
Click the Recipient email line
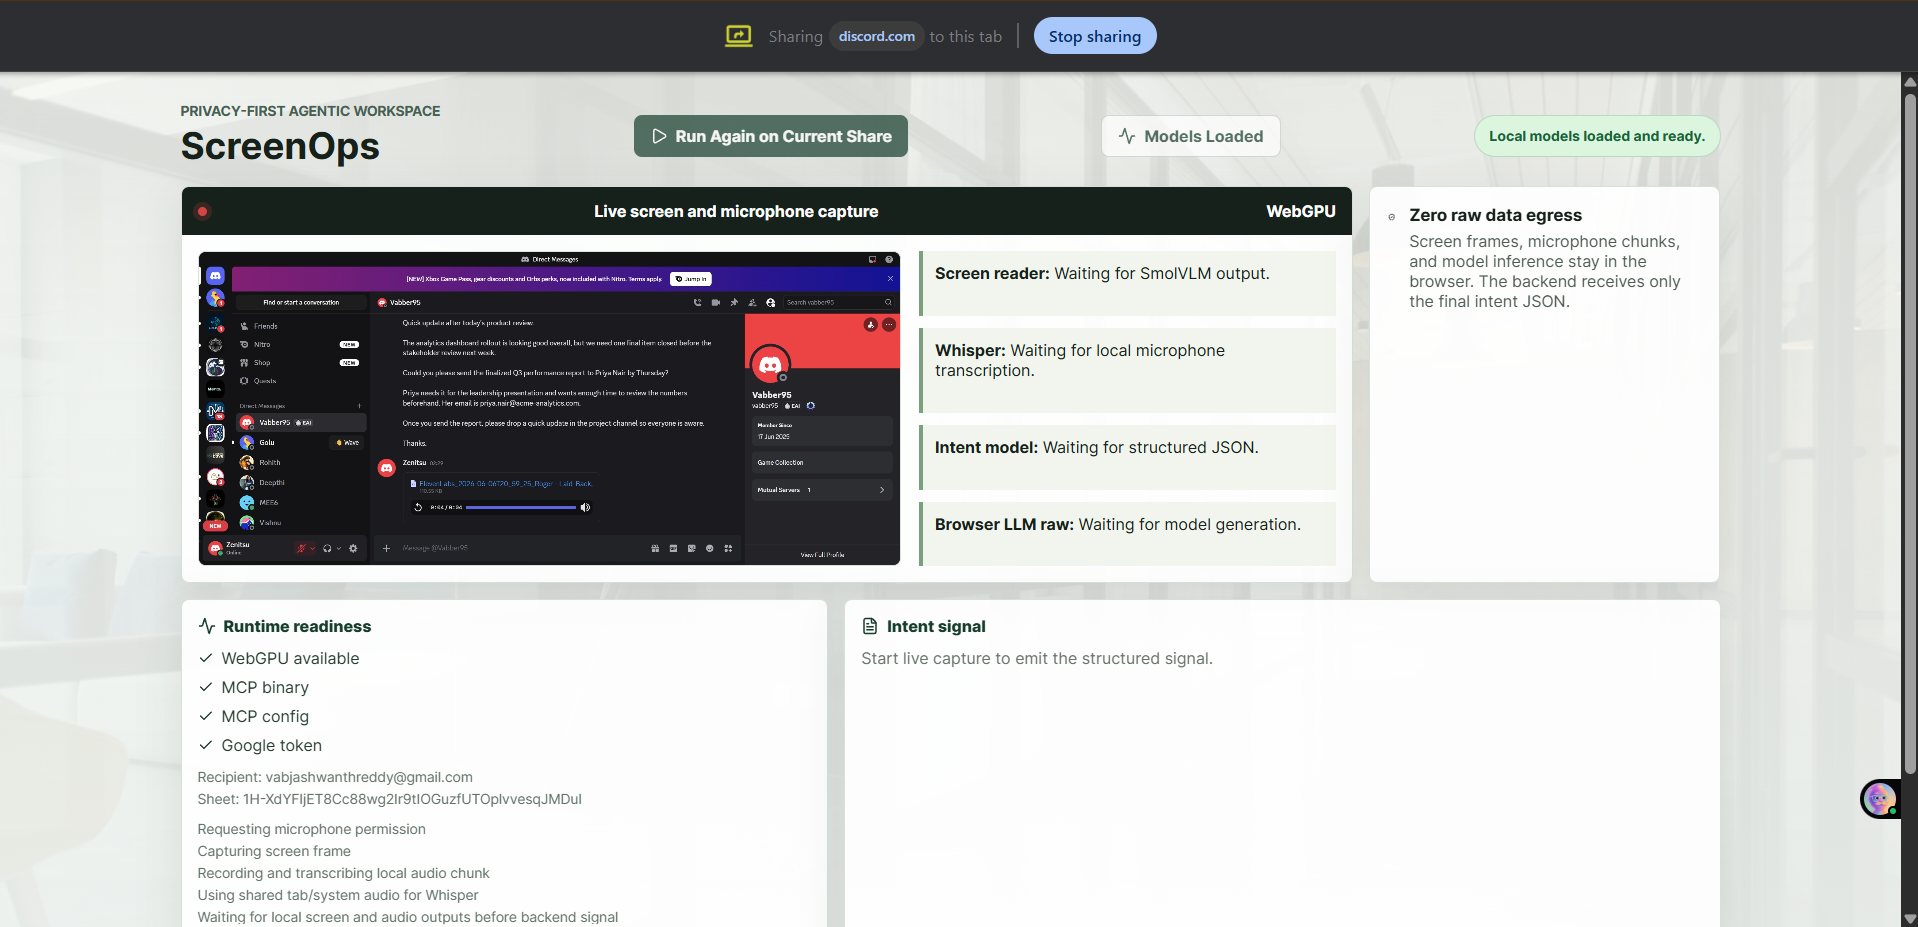pyautogui.click(x=335, y=777)
